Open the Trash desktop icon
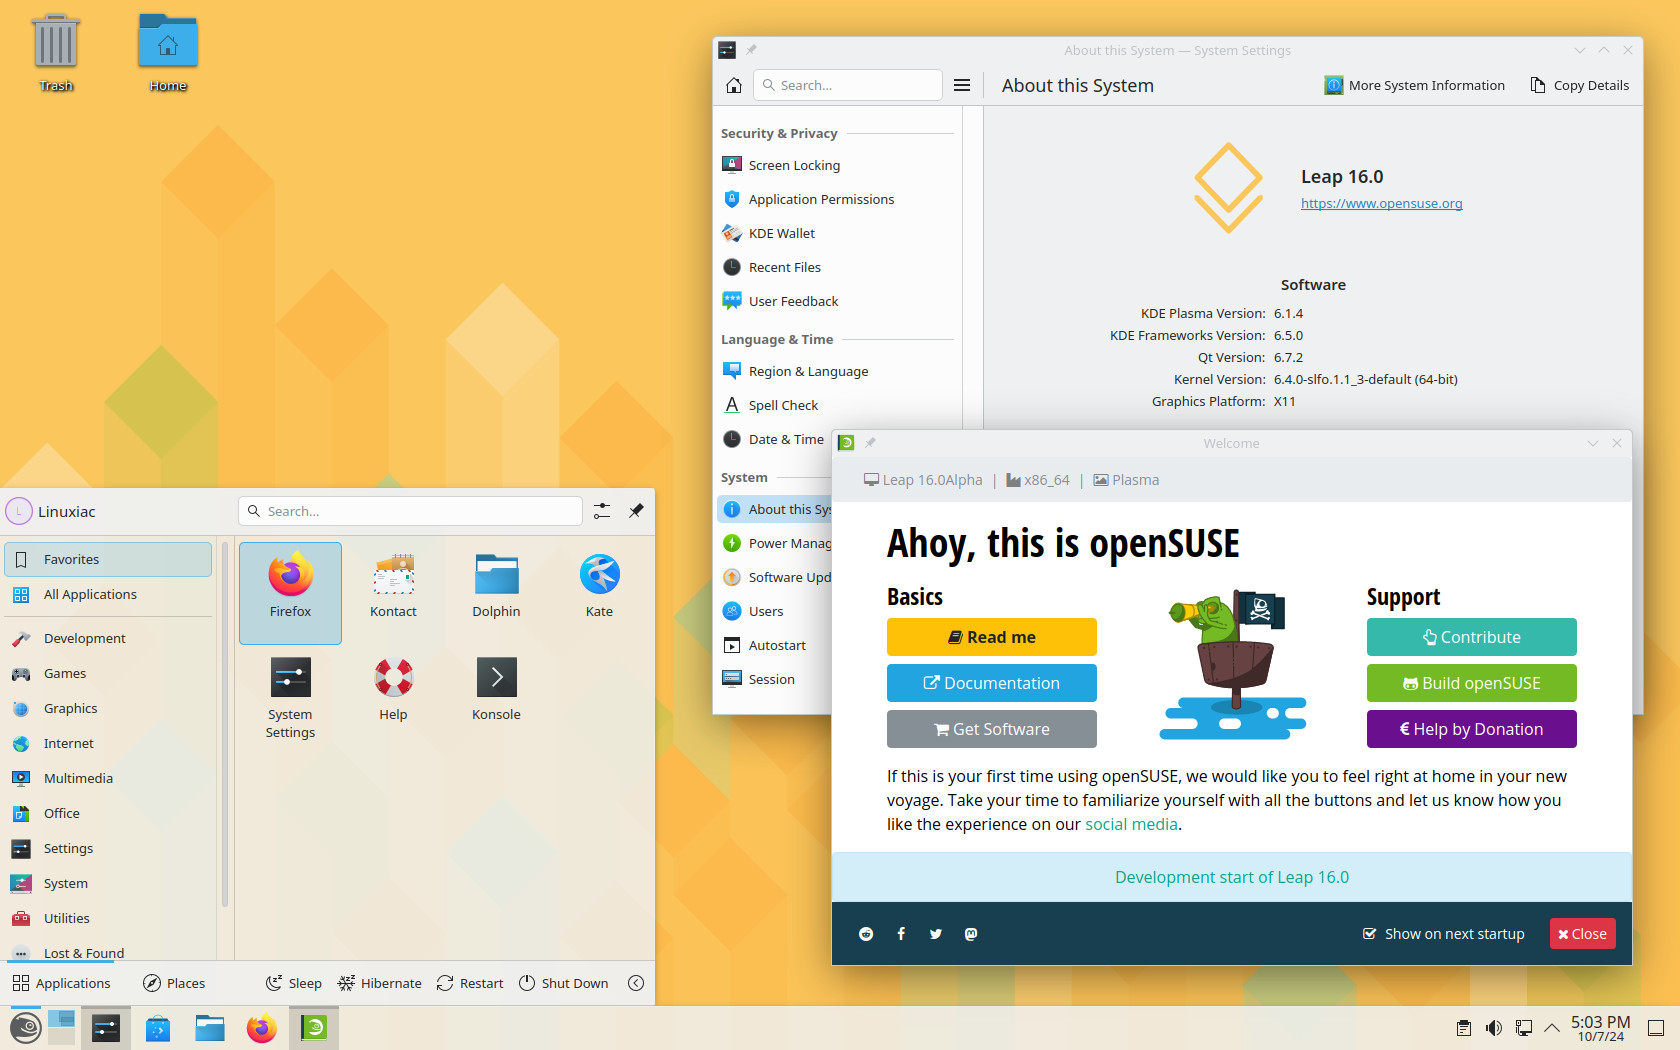1680x1050 pixels. click(x=56, y=53)
